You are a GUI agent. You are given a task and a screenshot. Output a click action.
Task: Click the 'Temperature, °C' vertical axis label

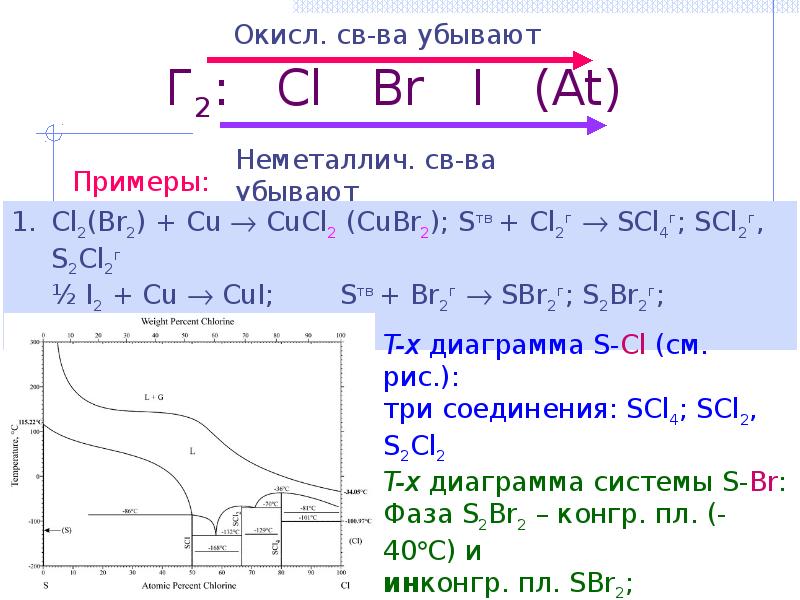pyautogui.click(x=16, y=455)
